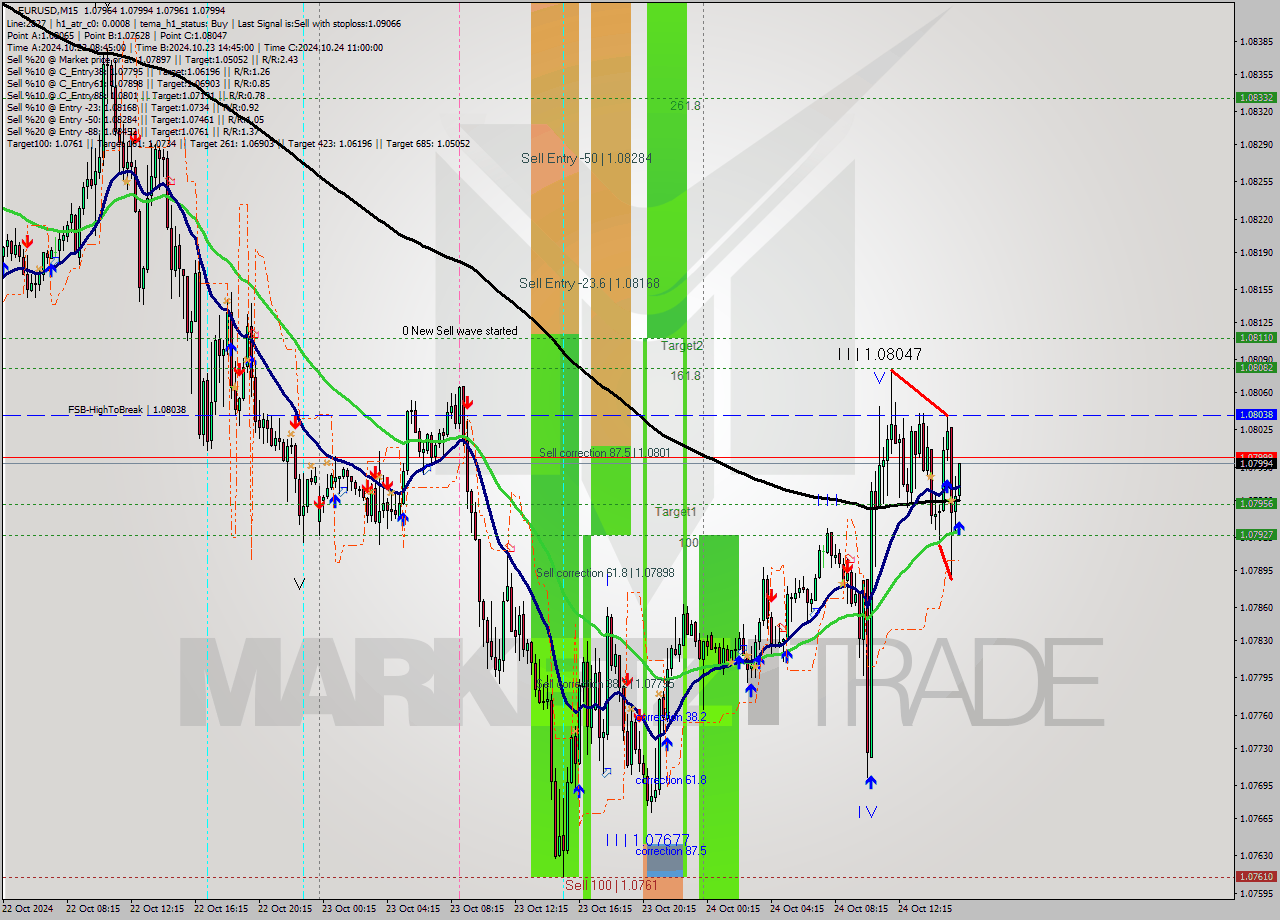This screenshot has width=1280, height=920.
Task: Click the green 1.08110 price tag
Action: pos(1256,338)
